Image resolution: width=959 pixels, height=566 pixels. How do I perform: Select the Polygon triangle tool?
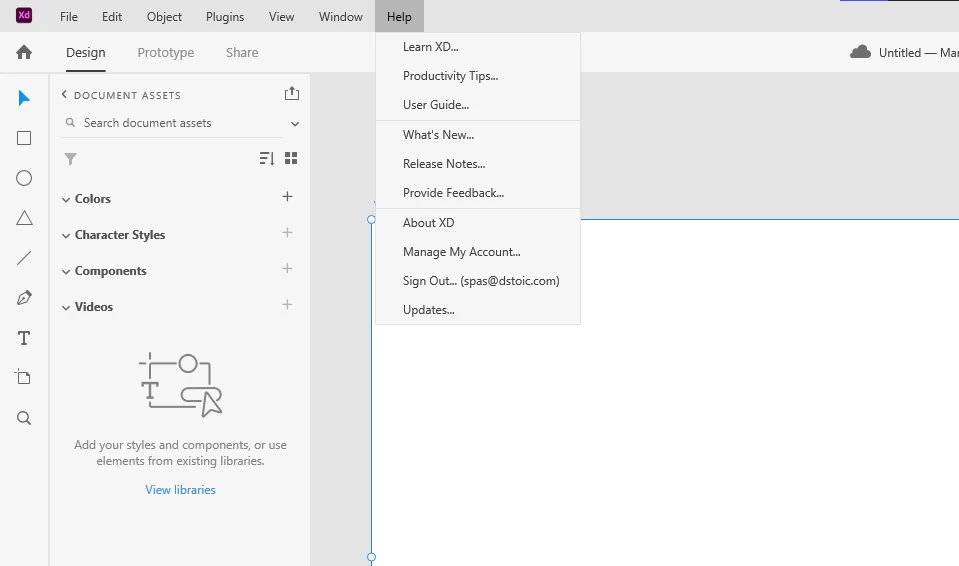click(24, 218)
